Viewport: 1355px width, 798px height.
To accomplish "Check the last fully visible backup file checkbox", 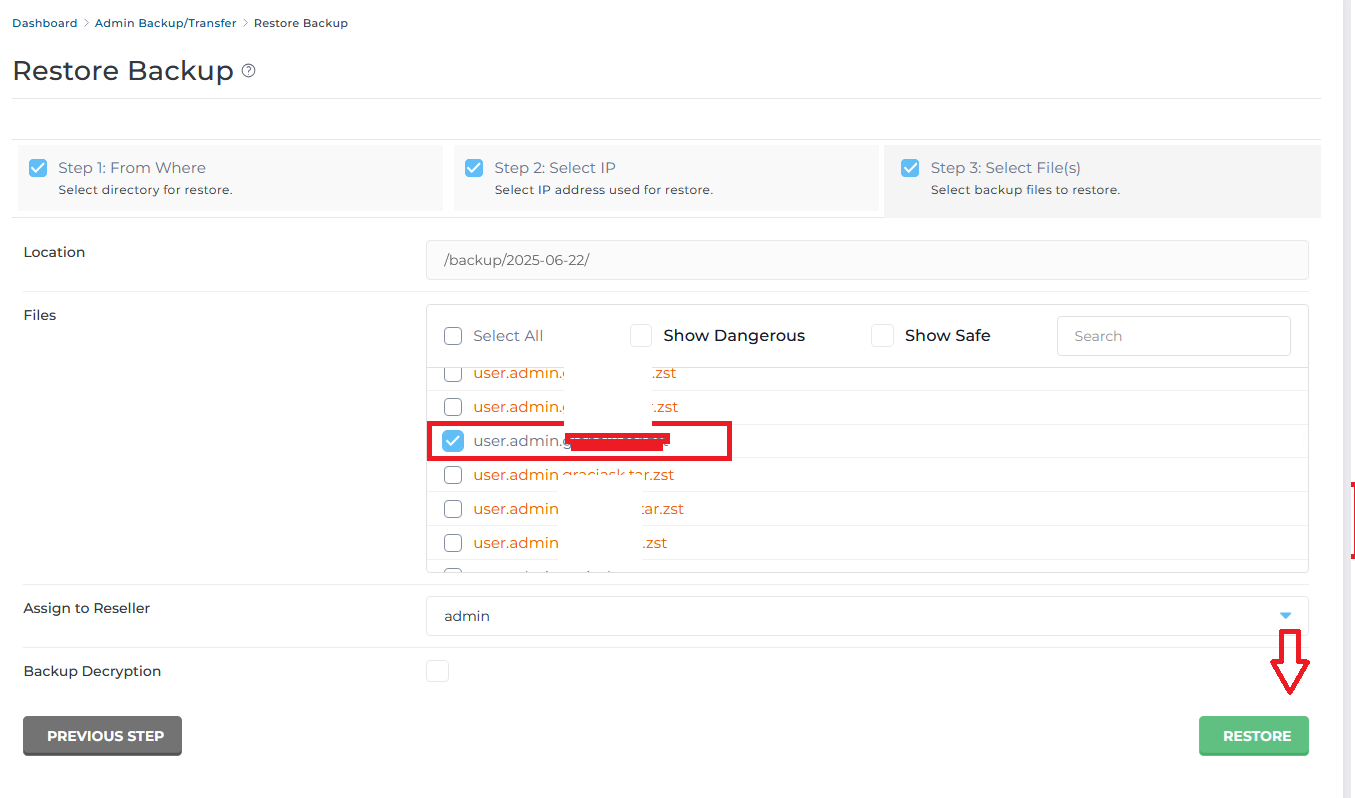I will [453, 543].
